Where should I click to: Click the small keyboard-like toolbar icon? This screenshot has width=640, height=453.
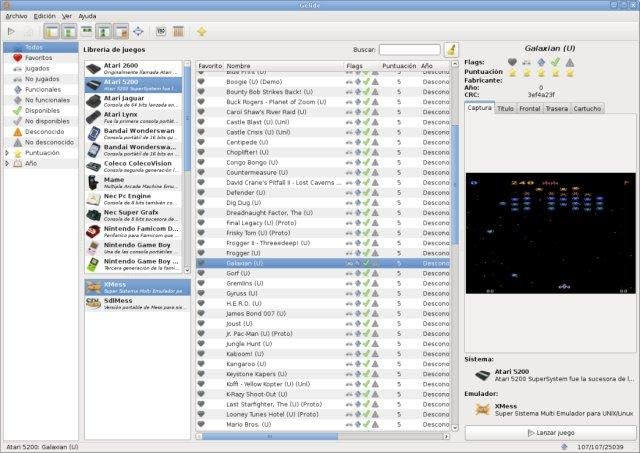point(161,31)
